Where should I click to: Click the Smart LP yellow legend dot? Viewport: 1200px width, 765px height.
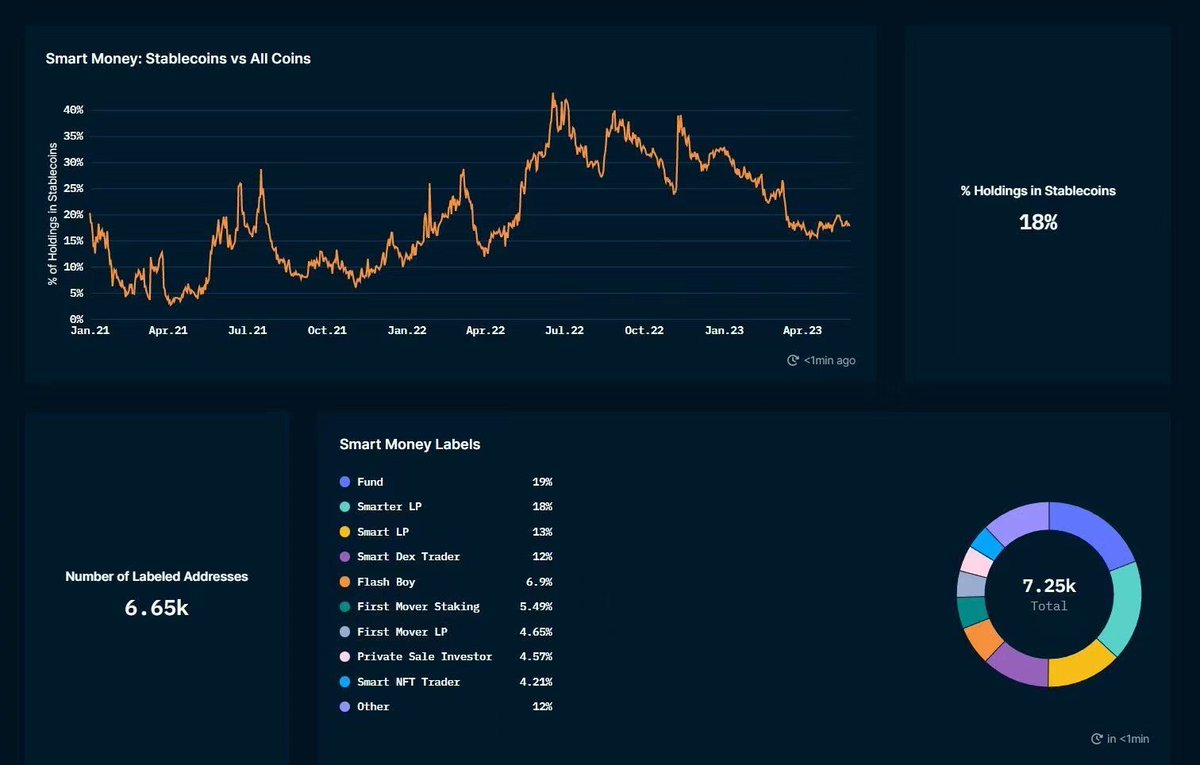[345, 532]
